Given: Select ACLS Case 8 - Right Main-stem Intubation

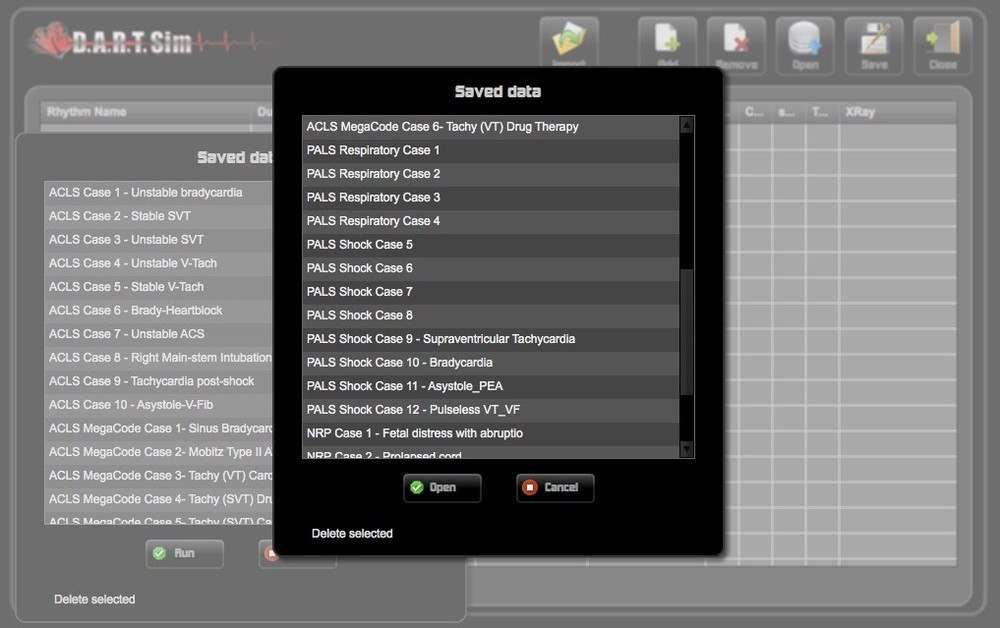Looking at the screenshot, I should tap(159, 358).
